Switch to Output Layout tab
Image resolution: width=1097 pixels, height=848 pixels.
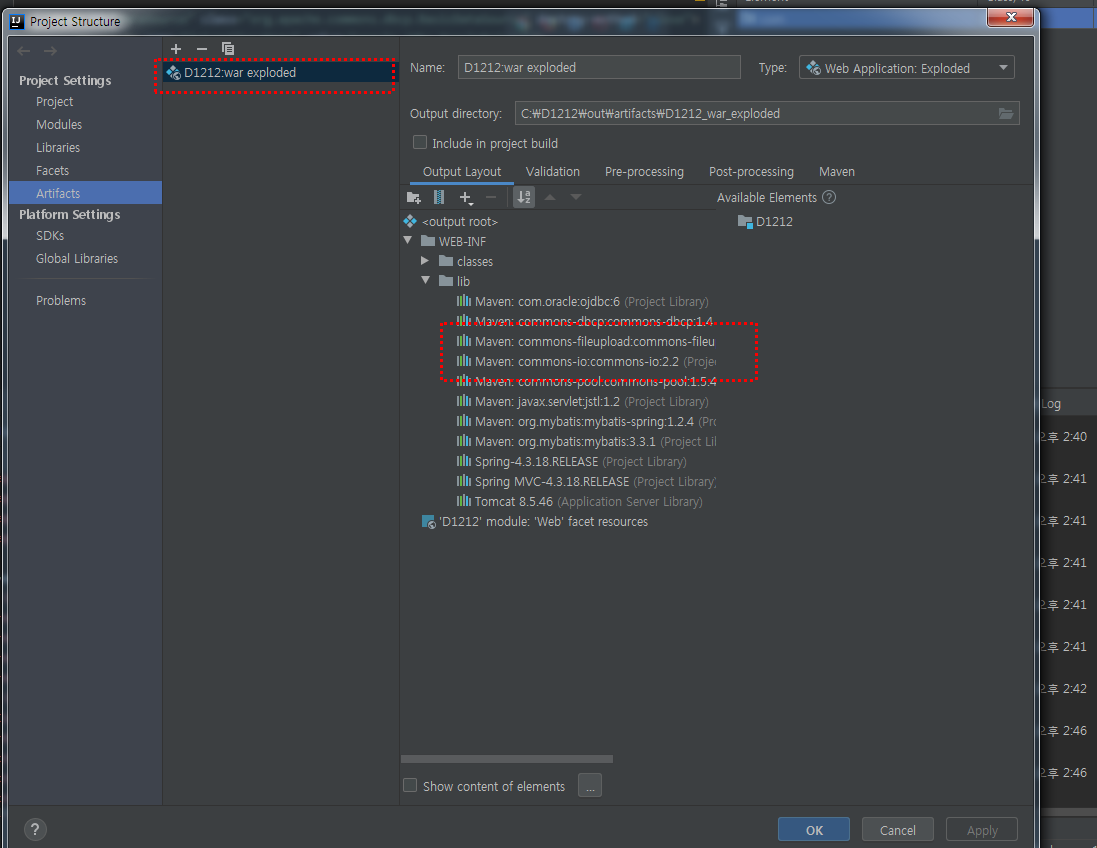pyautogui.click(x=462, y=172)
